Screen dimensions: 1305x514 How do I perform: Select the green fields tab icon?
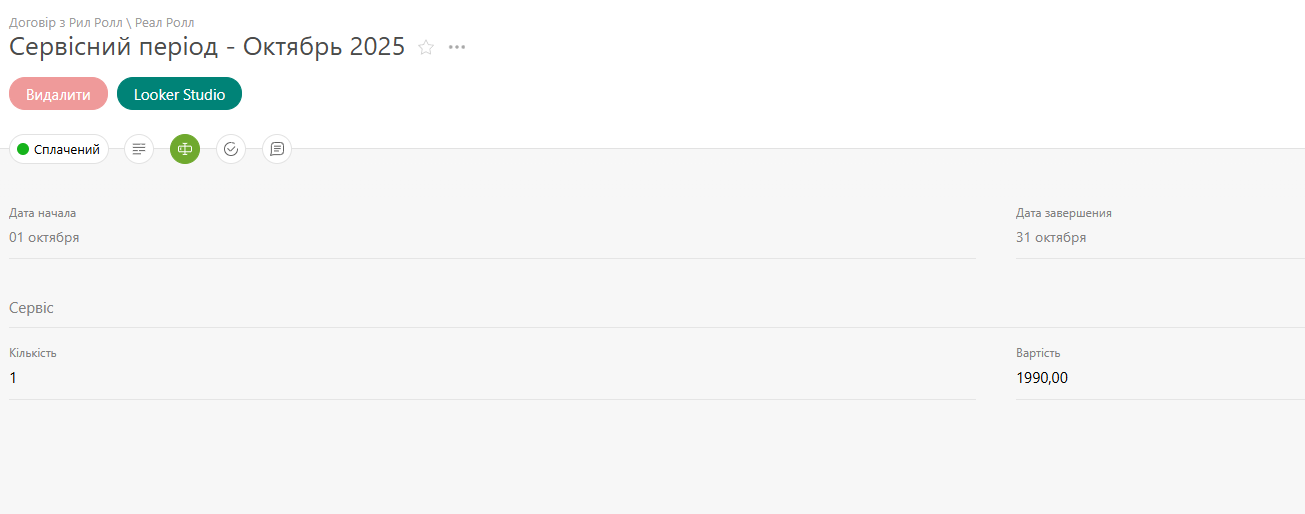tap(185, 149)
